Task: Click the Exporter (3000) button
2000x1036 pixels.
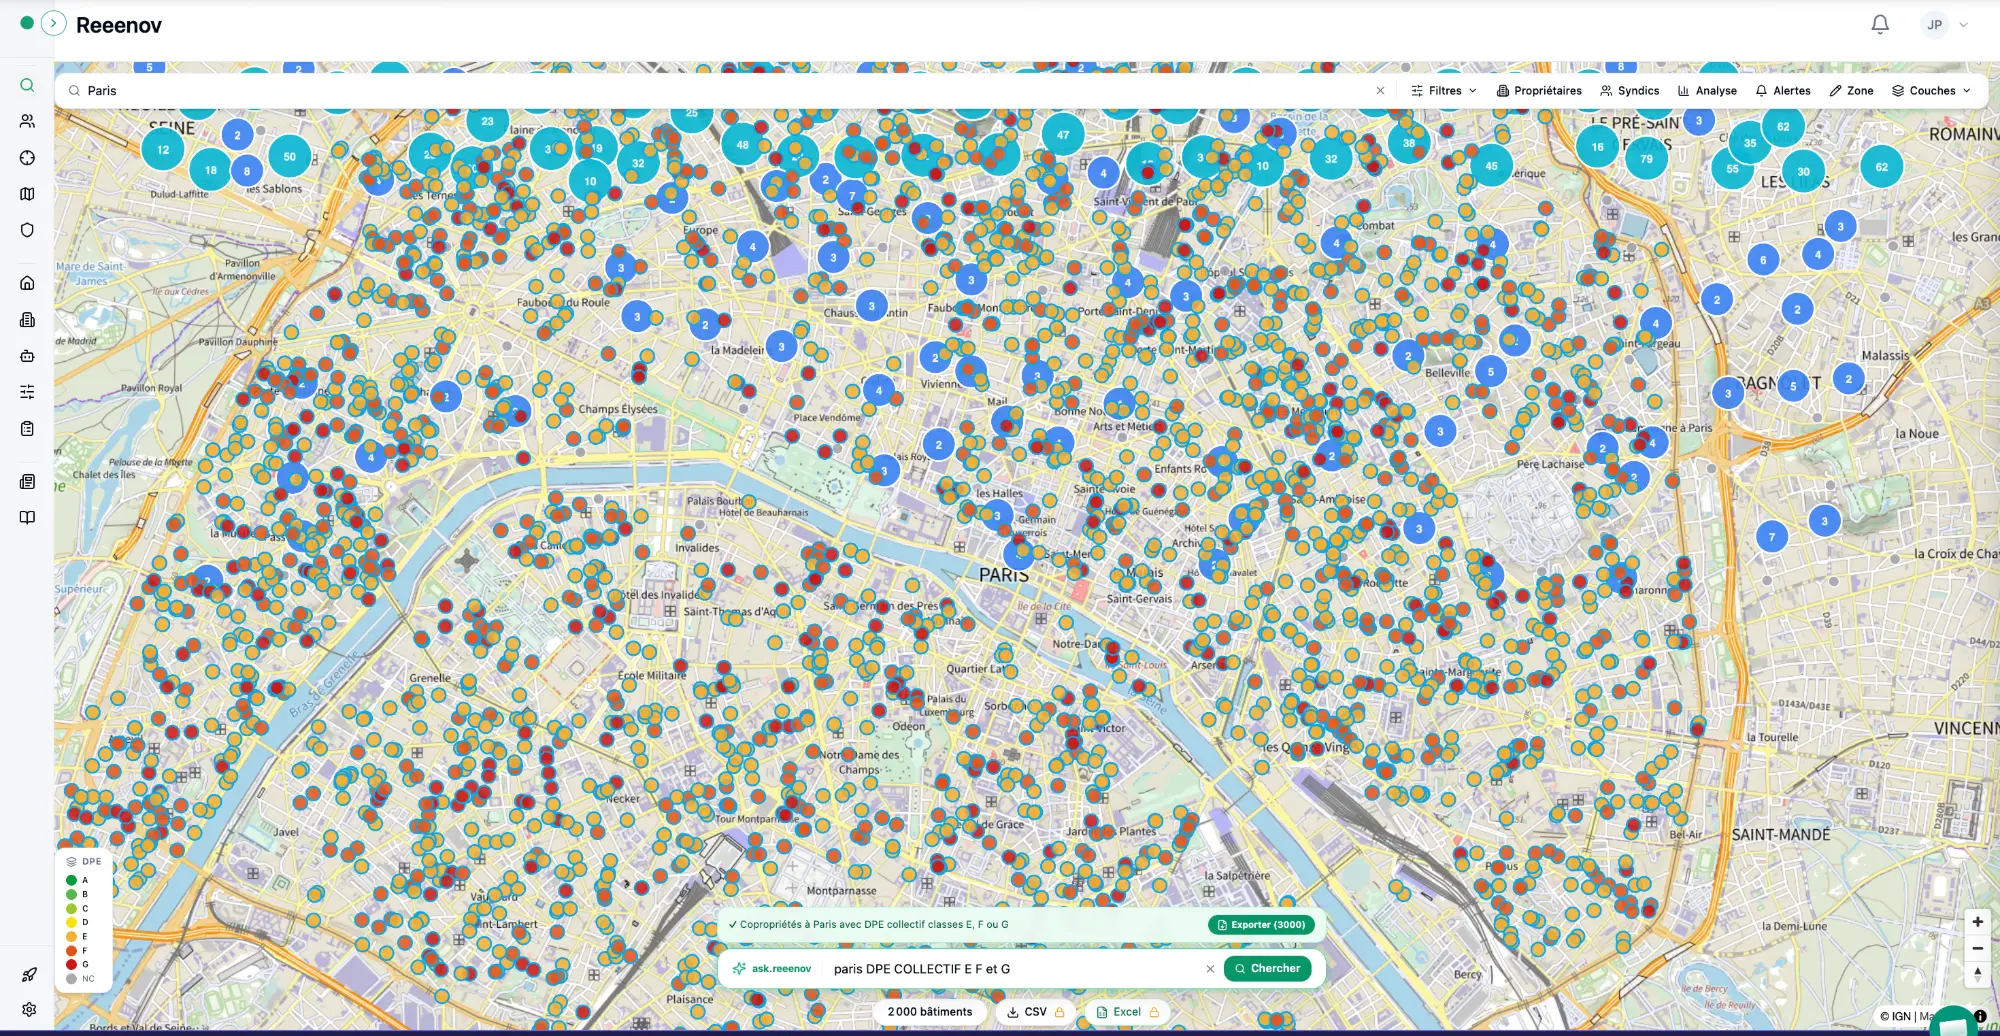Action: pyautogui.click(x=1260, y=925)
